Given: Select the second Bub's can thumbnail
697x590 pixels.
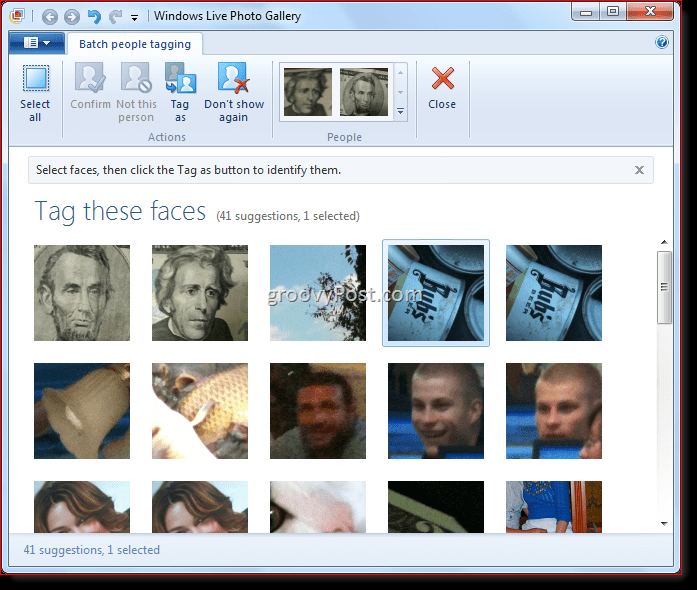Looking at the screenshot, I should pyautogui.click(x=554, y=293).
